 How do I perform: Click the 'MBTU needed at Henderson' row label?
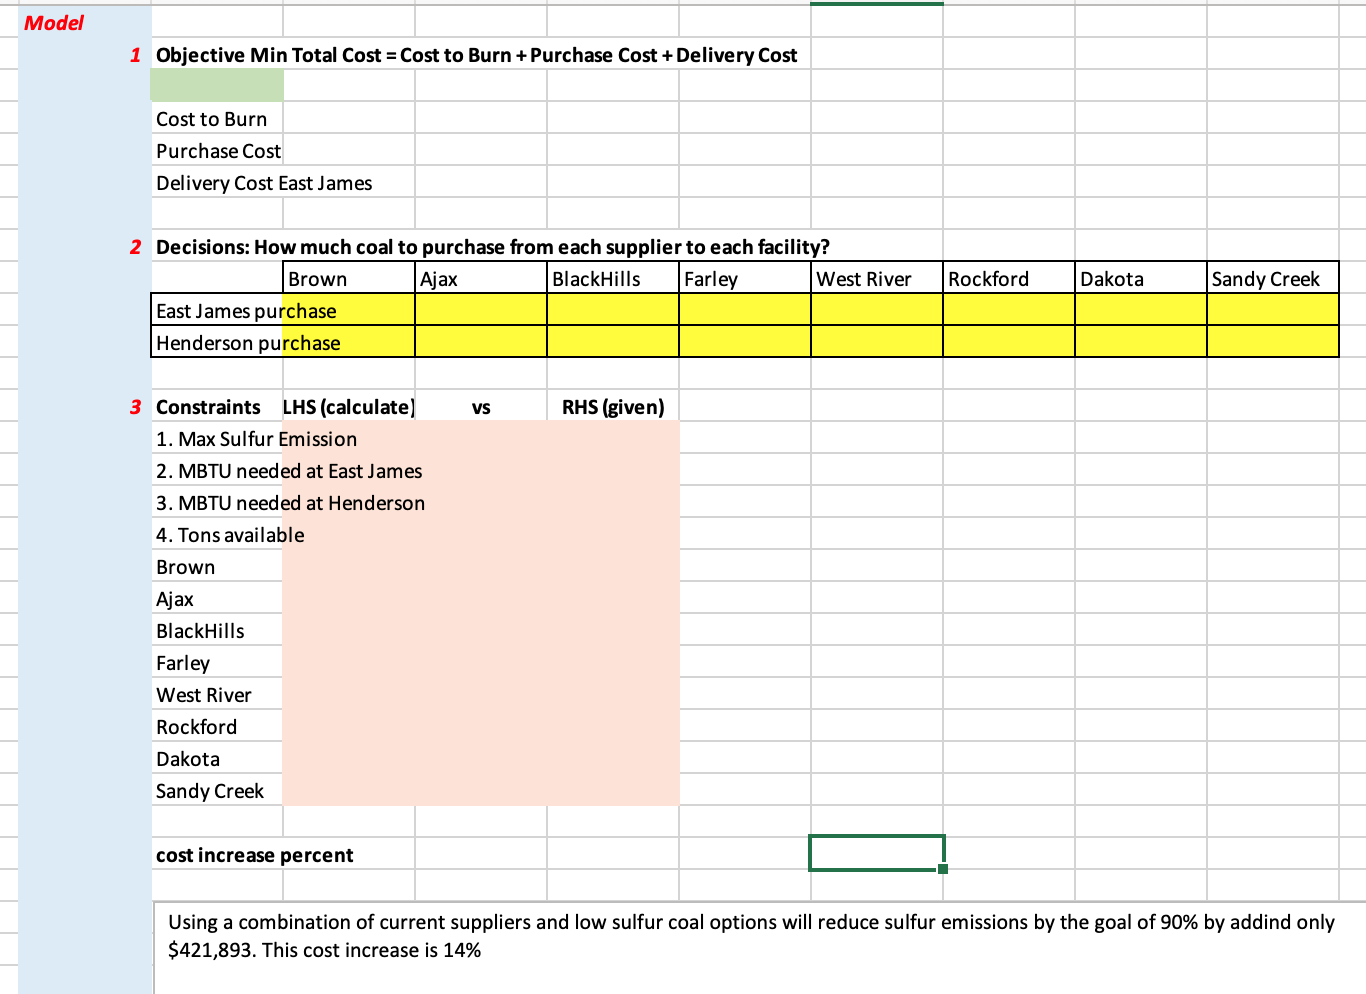coord(290,503)
